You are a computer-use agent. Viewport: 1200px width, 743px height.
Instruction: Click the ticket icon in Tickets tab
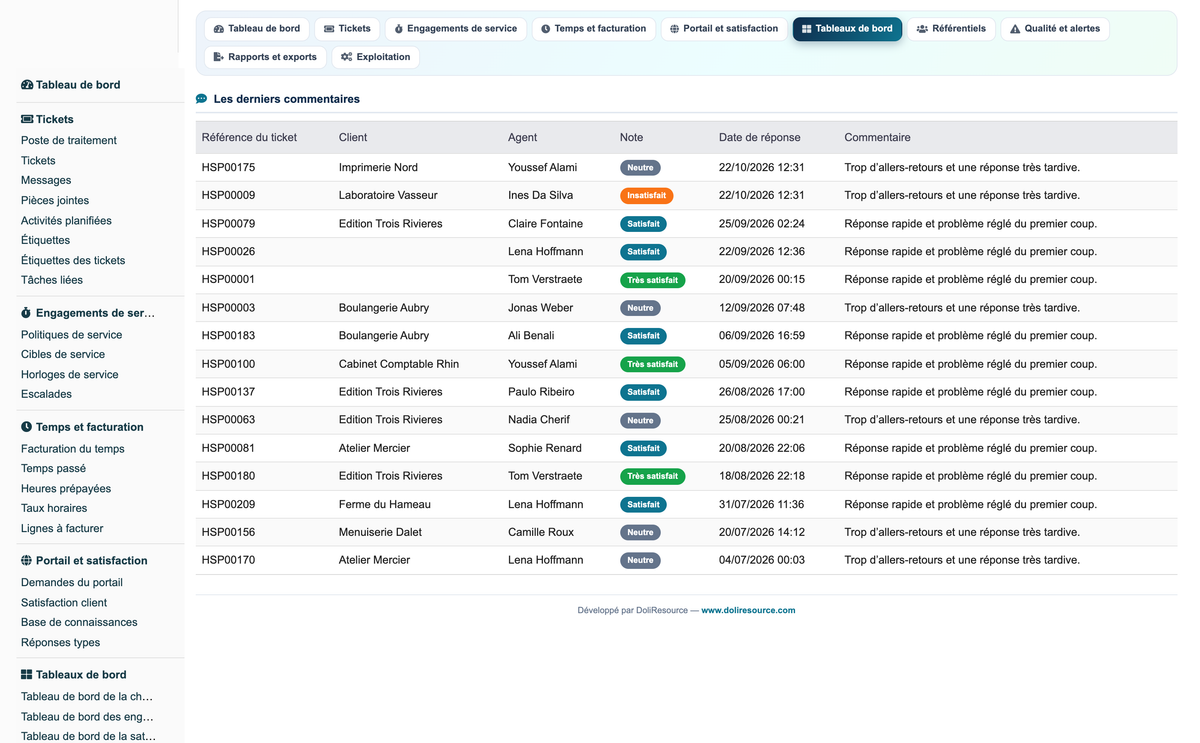(x=329, y=29)
